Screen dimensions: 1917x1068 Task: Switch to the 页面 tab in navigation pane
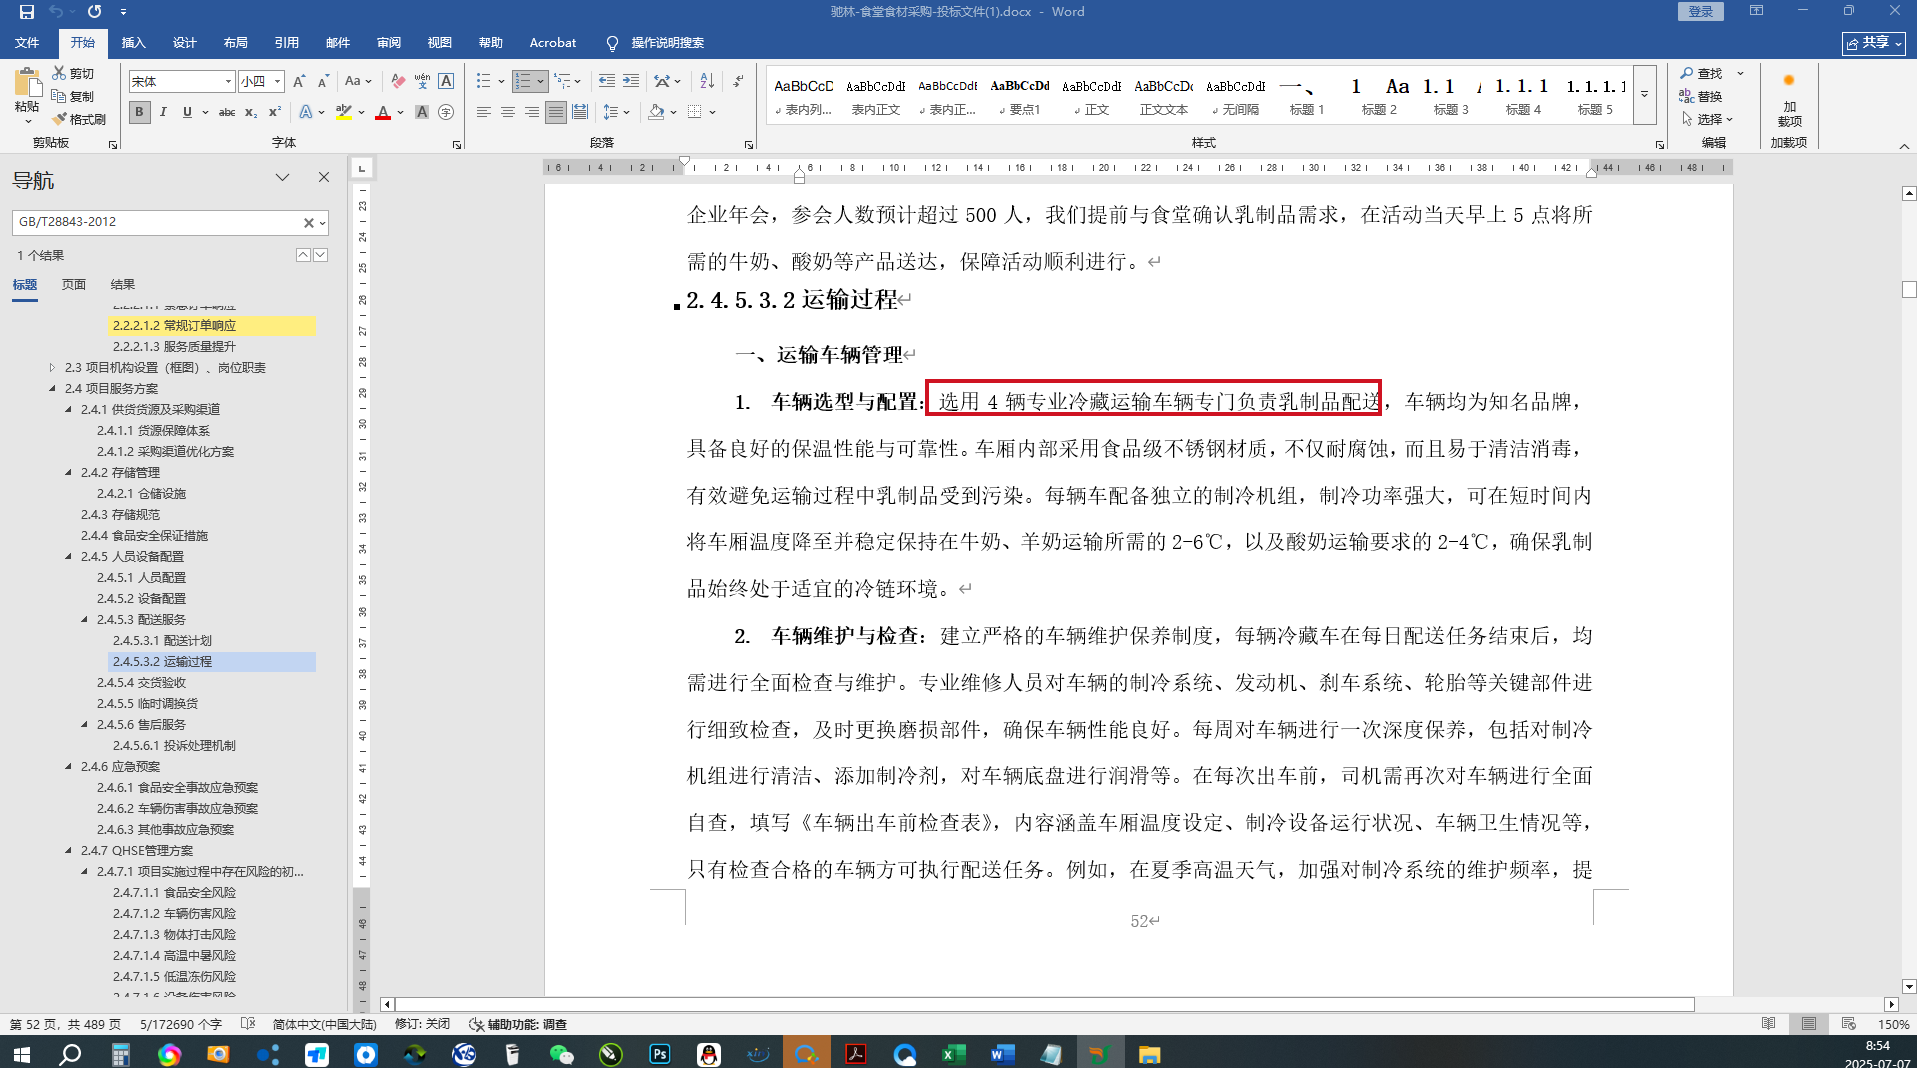74,285
